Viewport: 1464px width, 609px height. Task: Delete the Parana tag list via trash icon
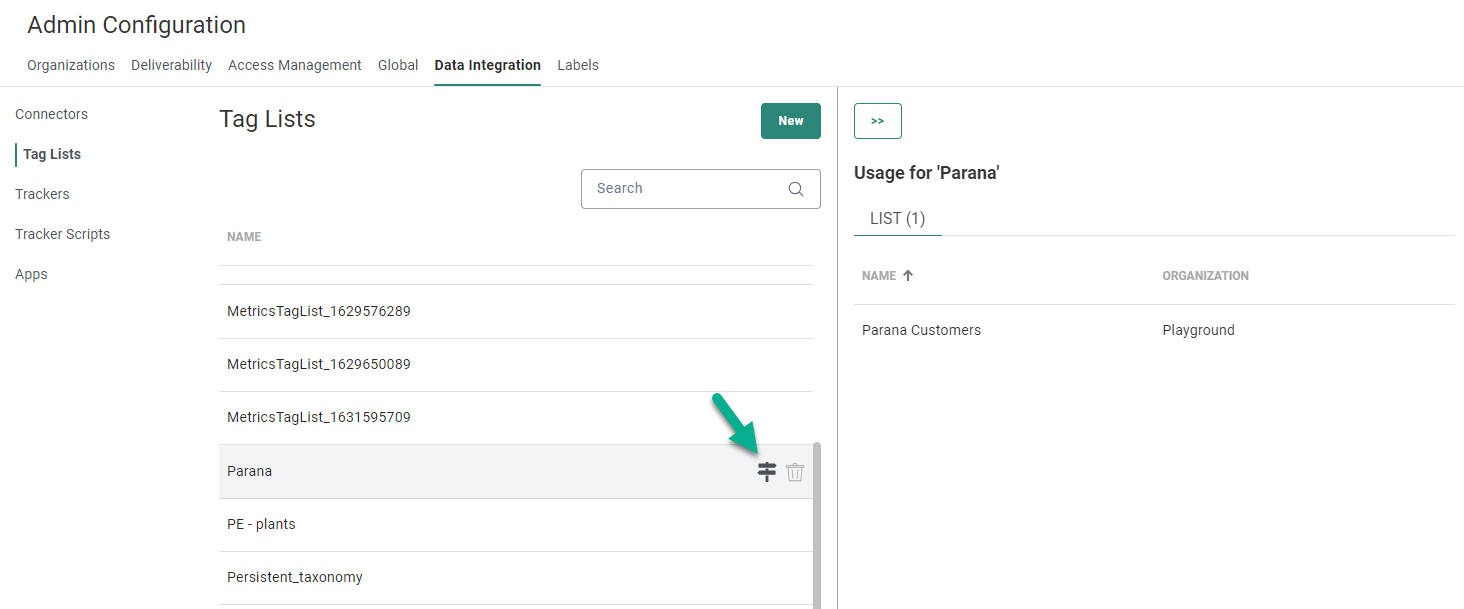click(x=795, y=472)
